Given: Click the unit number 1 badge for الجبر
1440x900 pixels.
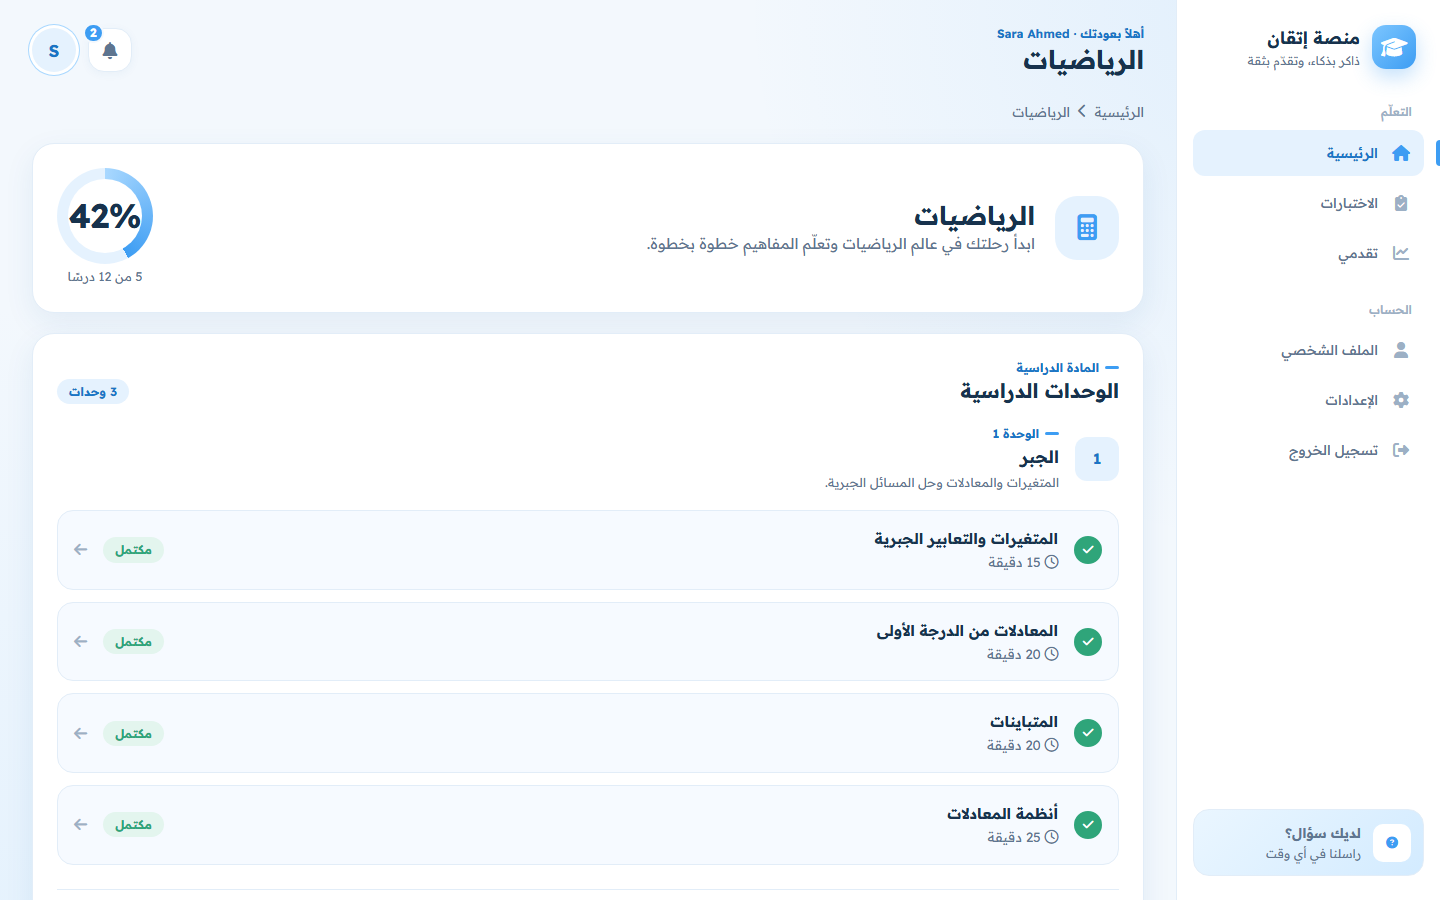Looking at the screenshot, I should click(x=1097, y=459).
